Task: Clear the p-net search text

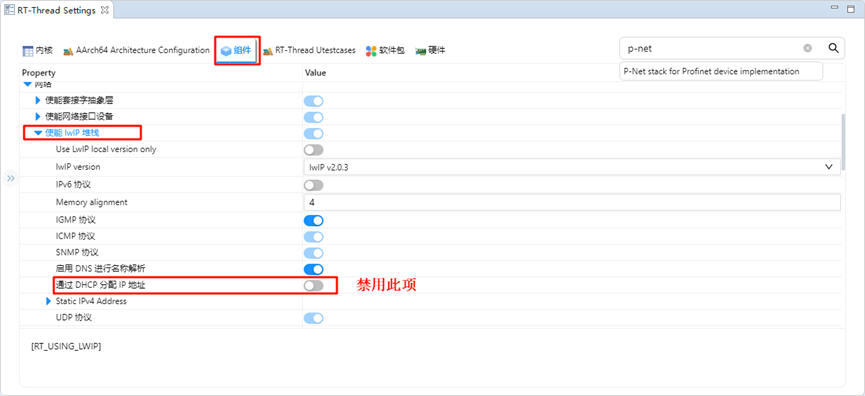Action: [808, 48]
